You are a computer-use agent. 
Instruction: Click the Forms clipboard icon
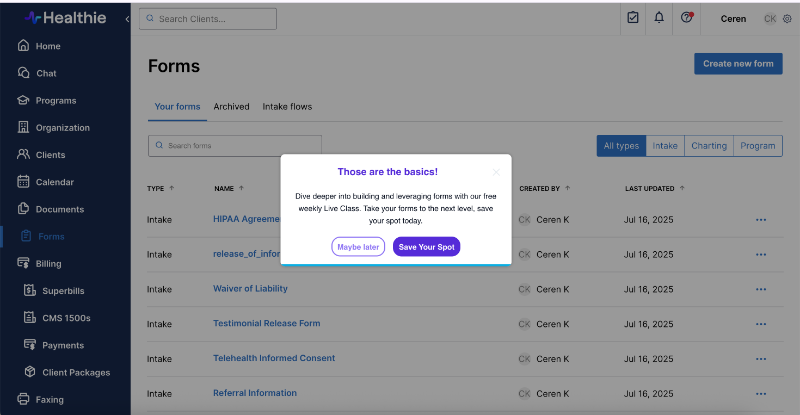[x=26, y=236]
